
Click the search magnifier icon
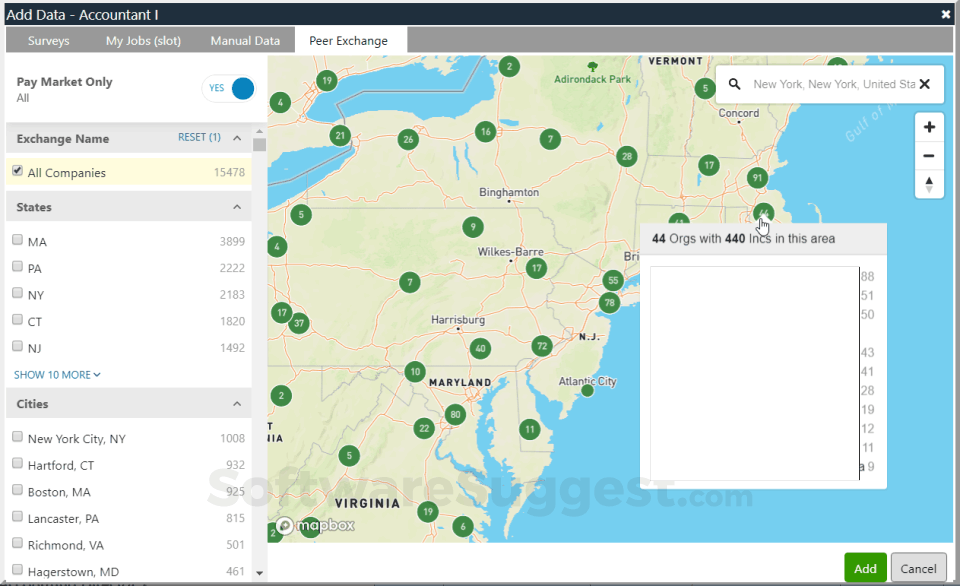pos(736,84)
